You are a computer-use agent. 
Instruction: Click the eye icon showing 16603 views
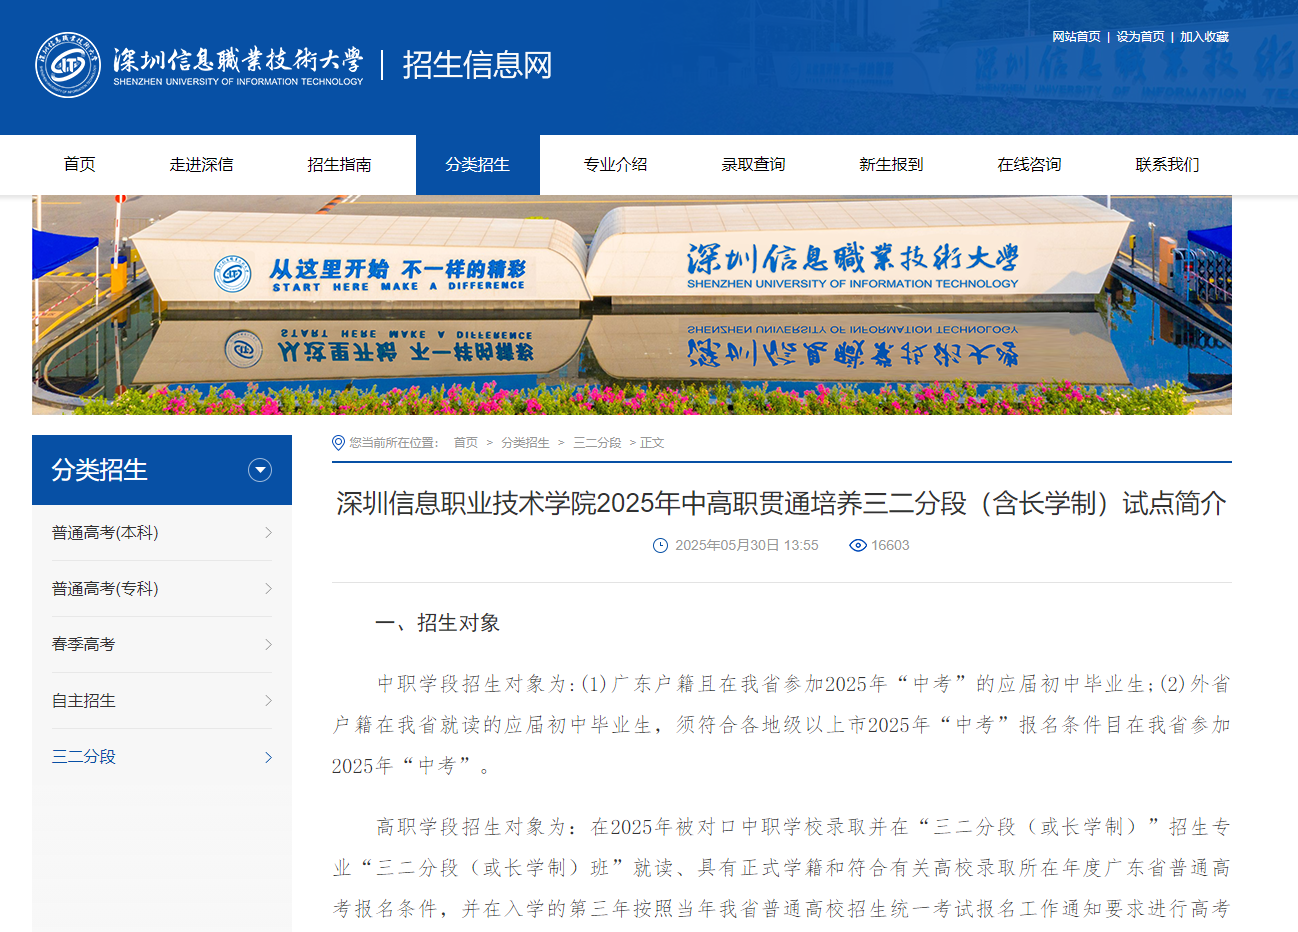click(858, 545)
